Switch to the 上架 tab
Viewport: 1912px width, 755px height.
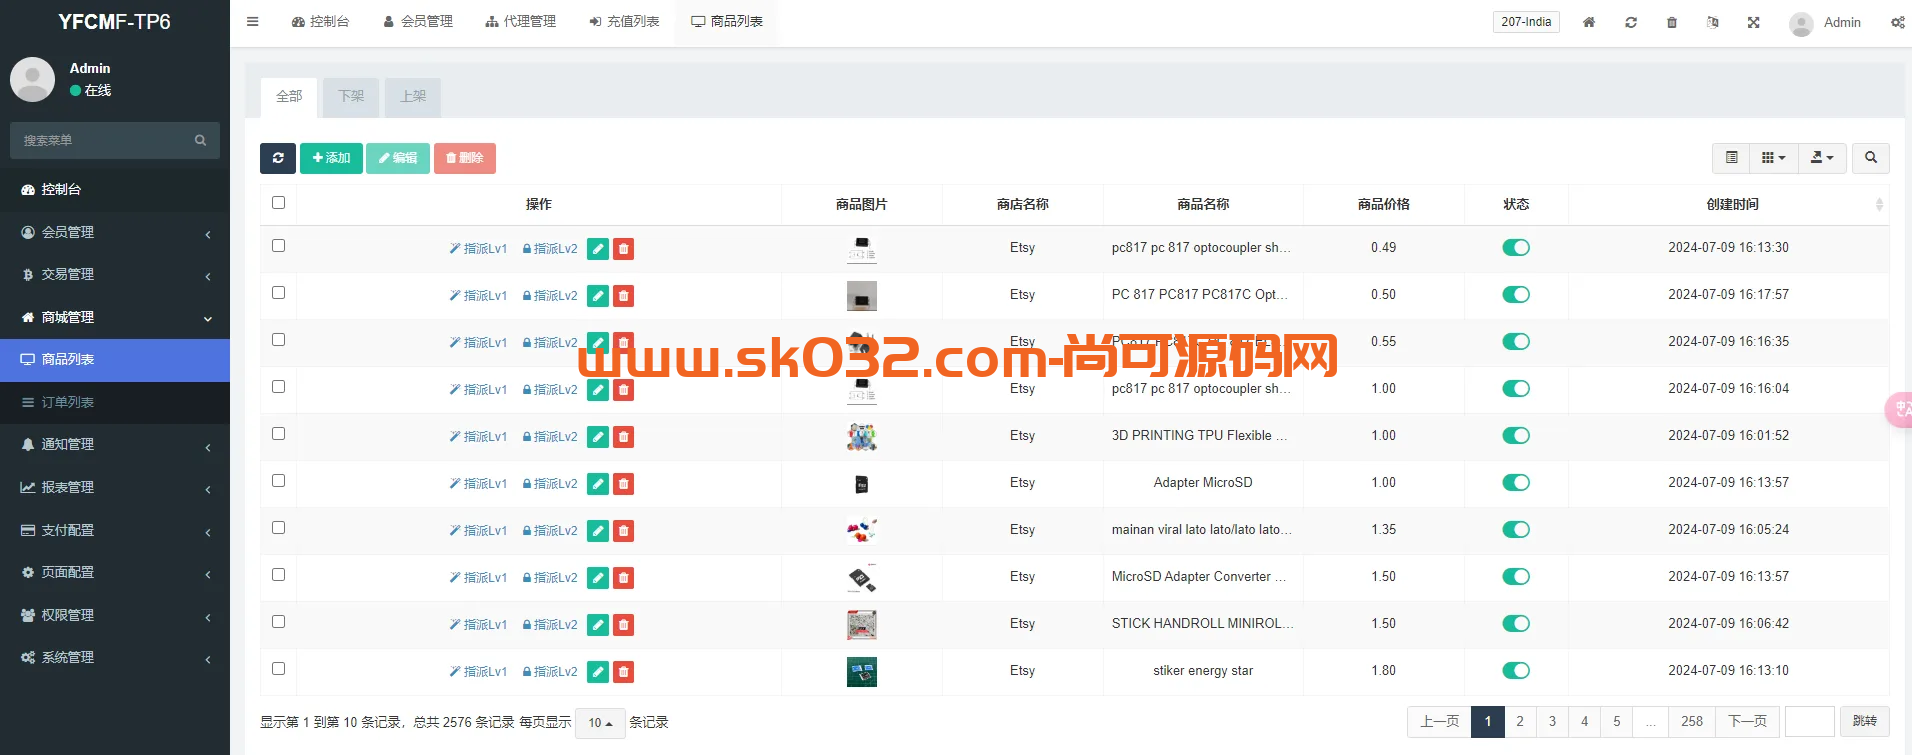413,97
